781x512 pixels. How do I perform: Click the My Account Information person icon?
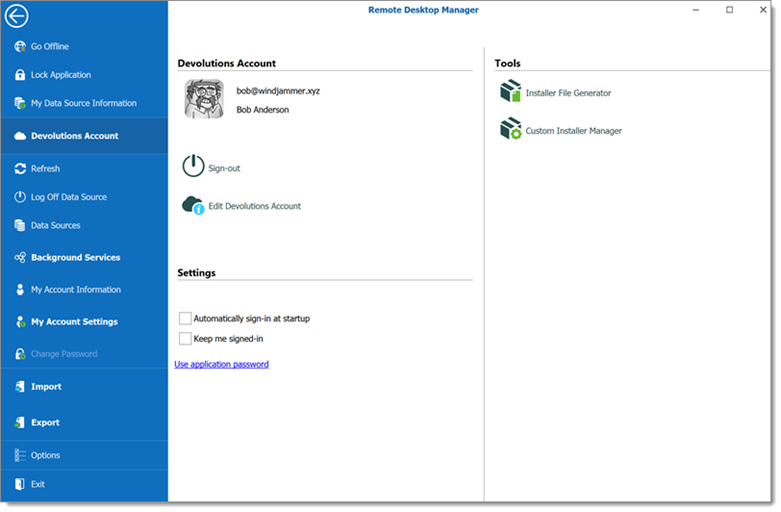tap(20, 290)
